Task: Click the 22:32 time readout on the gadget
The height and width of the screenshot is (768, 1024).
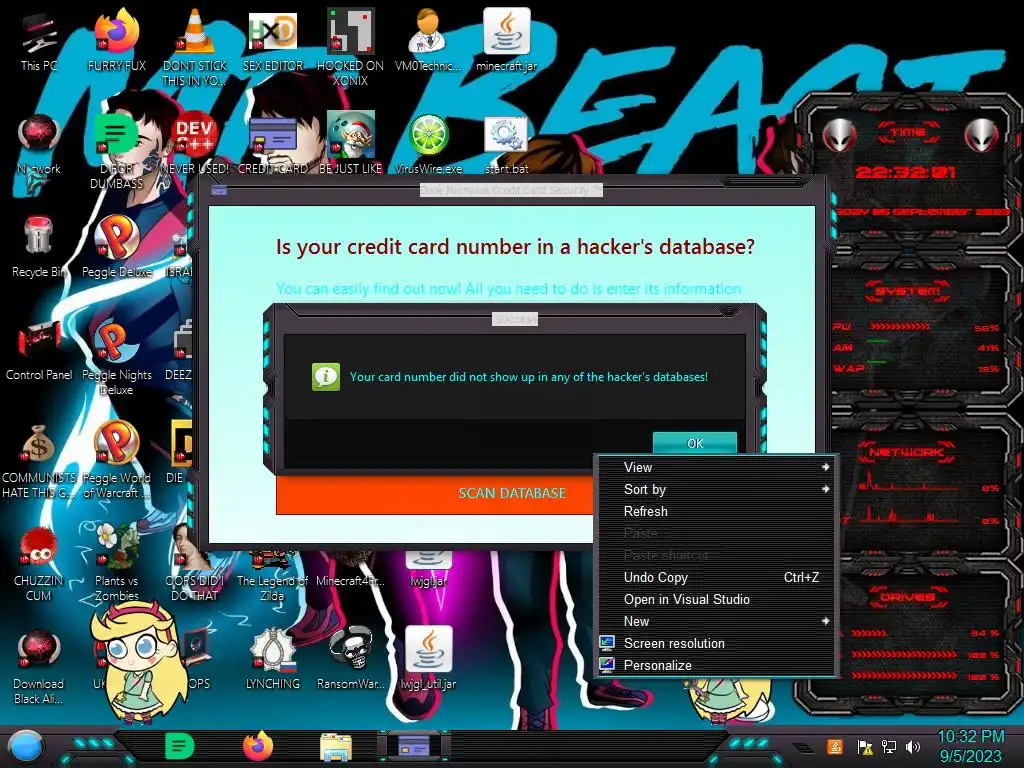Action: coord(905,172)
